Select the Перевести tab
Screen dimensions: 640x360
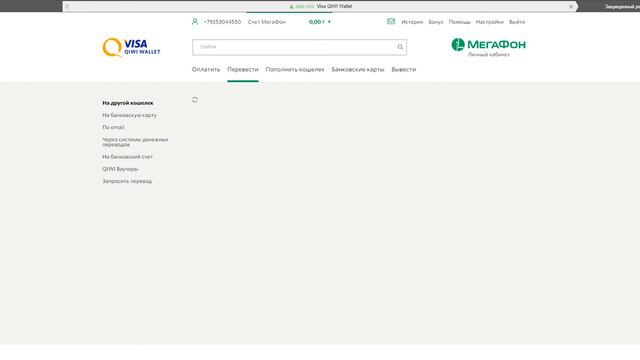[x=242, y=69]
